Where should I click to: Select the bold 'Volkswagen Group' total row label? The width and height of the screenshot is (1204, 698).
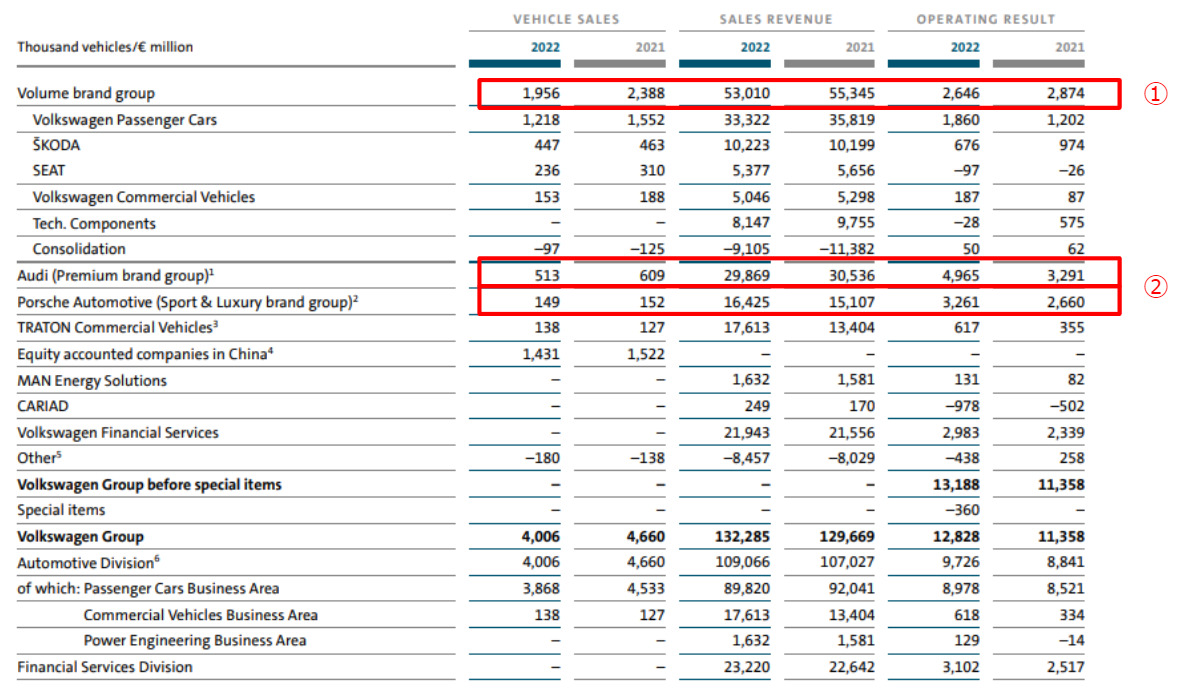click(x=80, y=537)
